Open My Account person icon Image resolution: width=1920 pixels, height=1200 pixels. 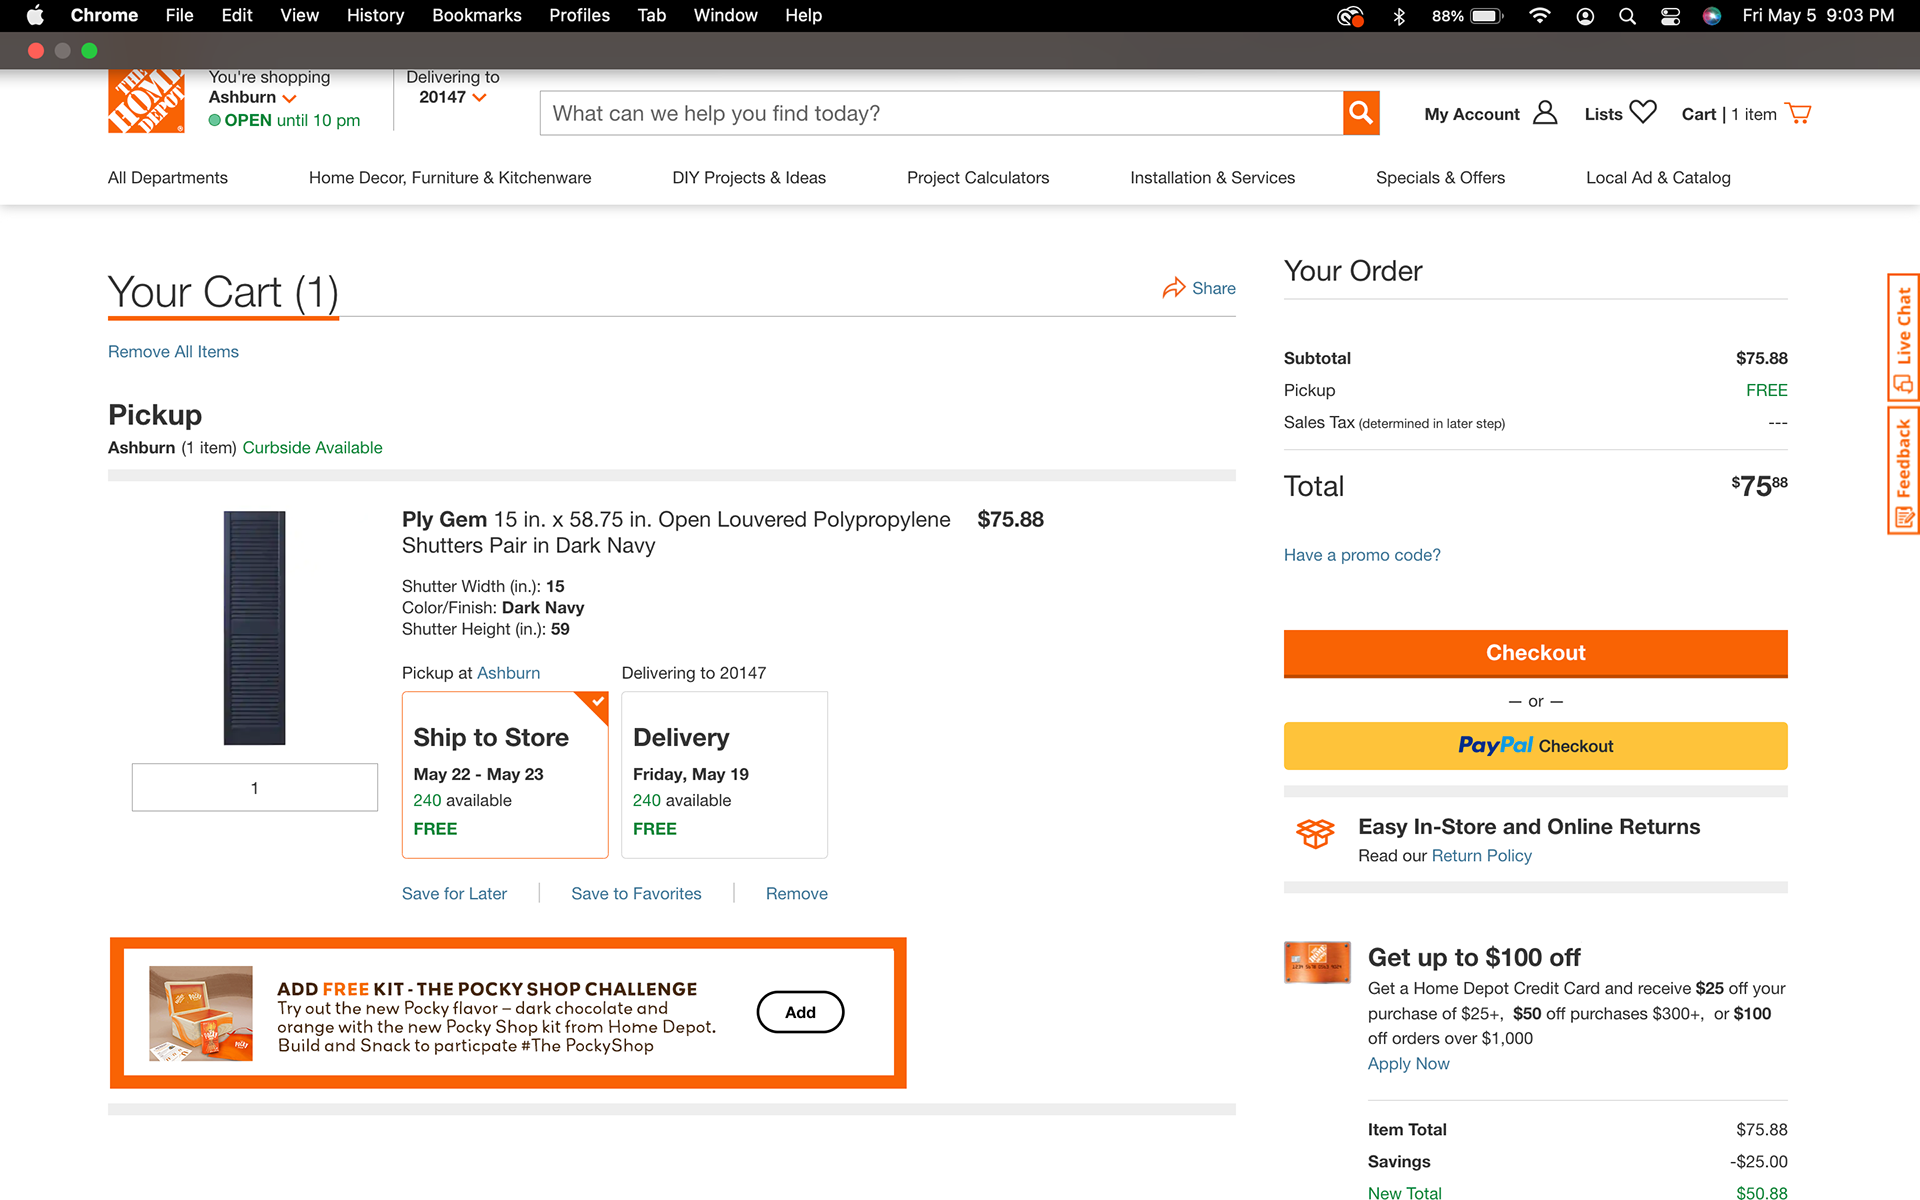point(1544,113)
